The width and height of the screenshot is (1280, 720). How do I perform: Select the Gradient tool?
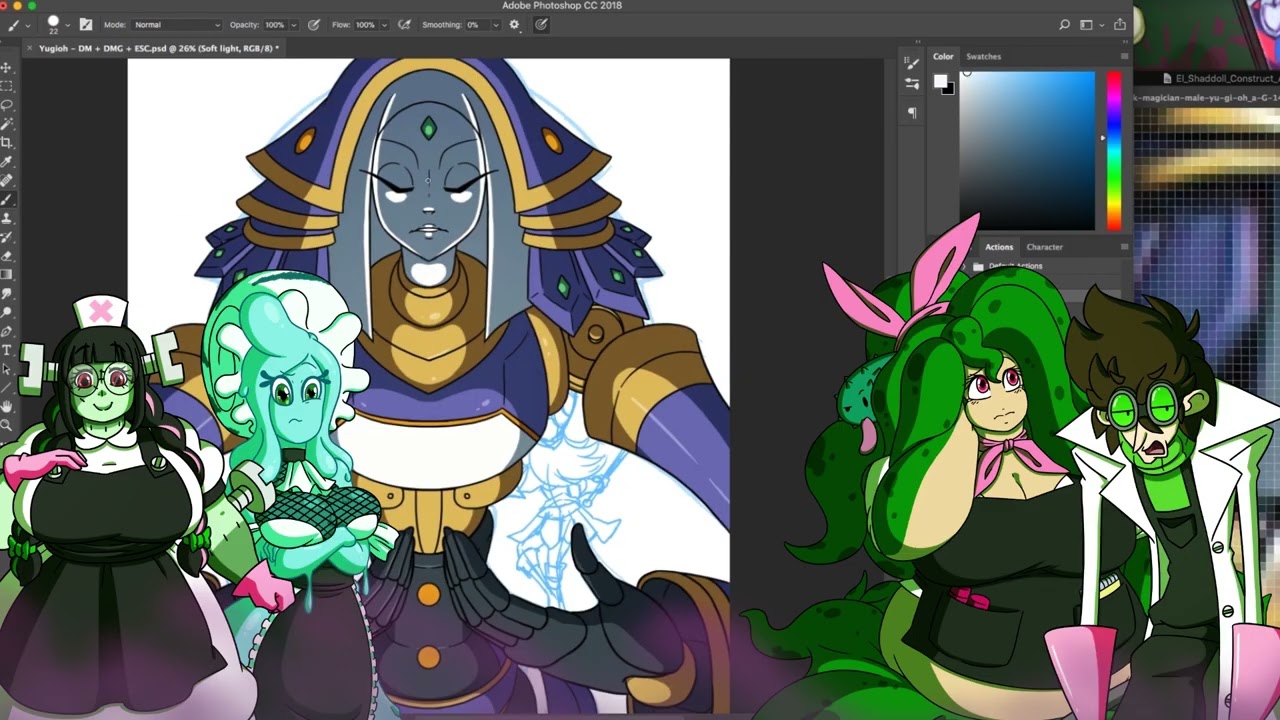point(6,275)
